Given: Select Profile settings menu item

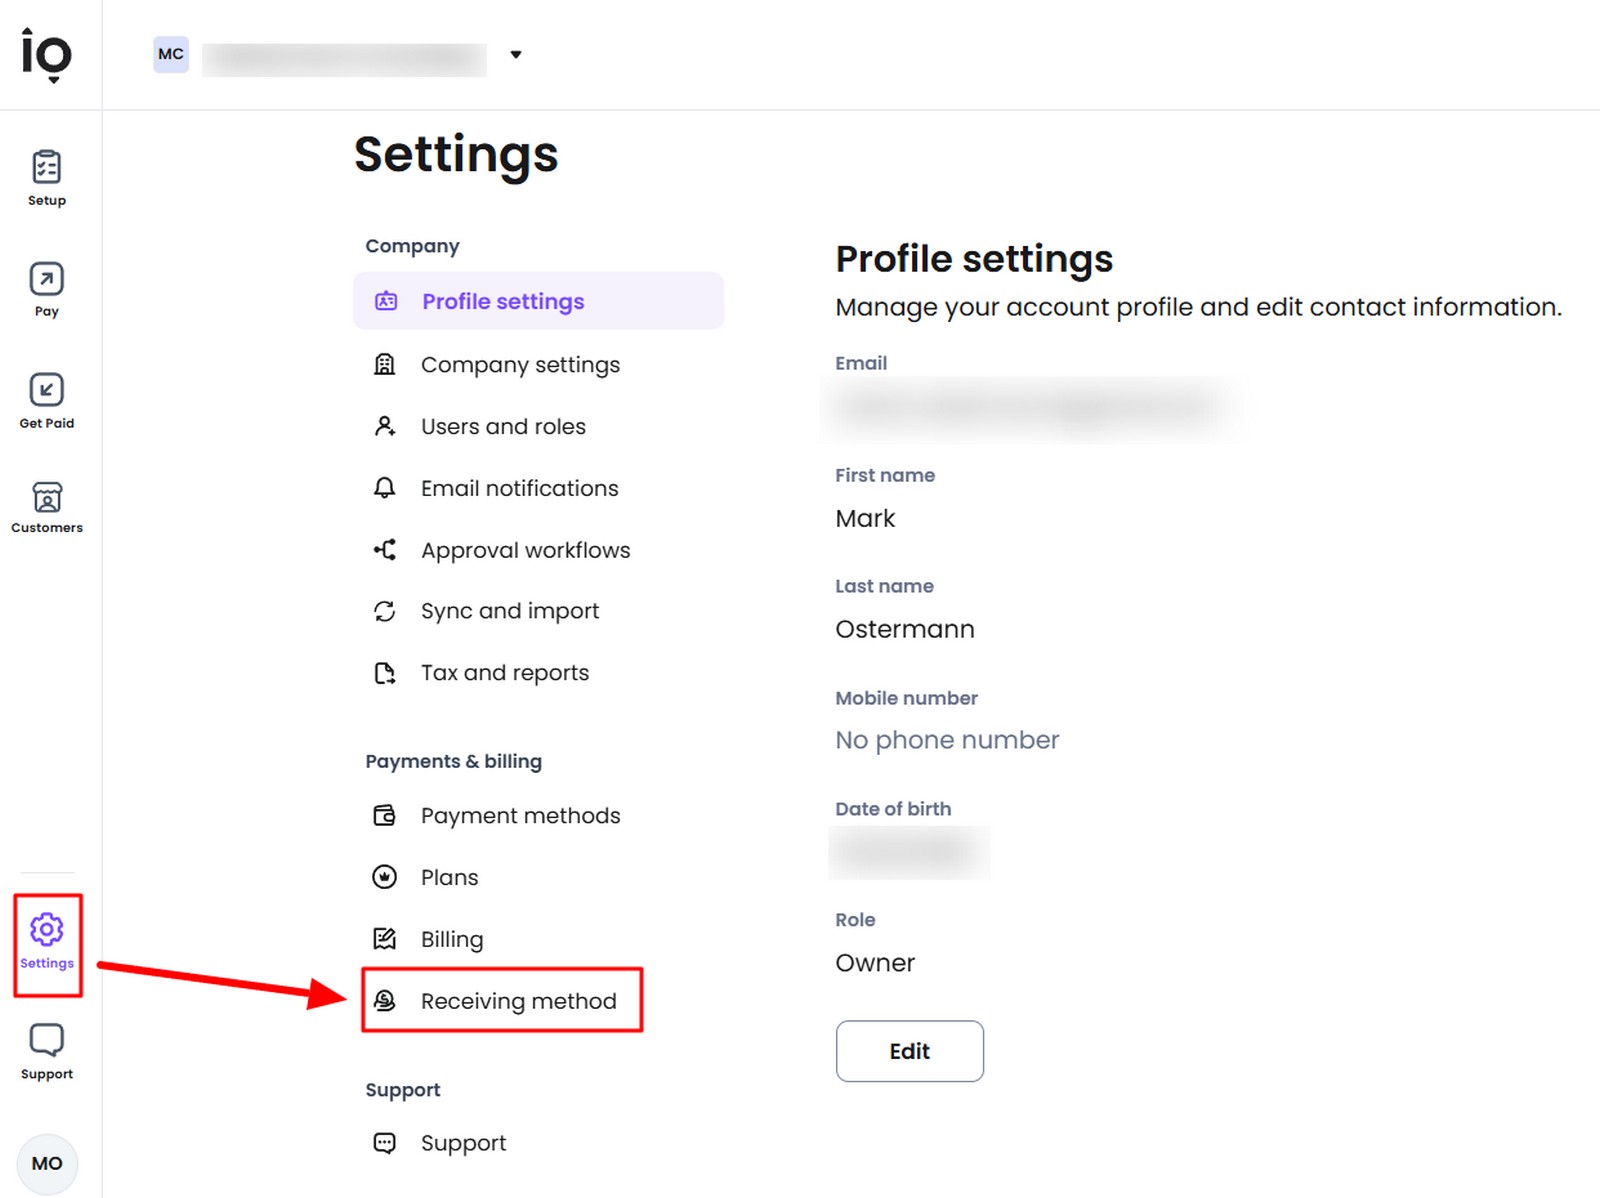Looking at the screenshot, I should (503, 301).
